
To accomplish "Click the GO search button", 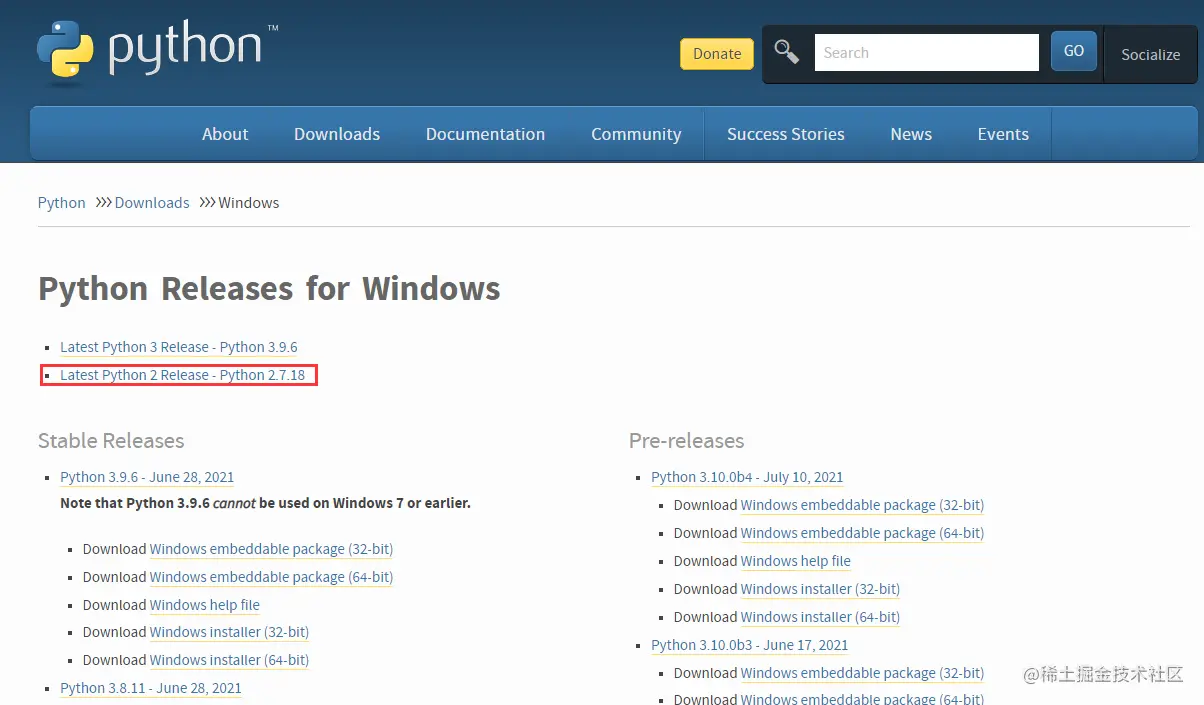I will tap(1074, 51).
